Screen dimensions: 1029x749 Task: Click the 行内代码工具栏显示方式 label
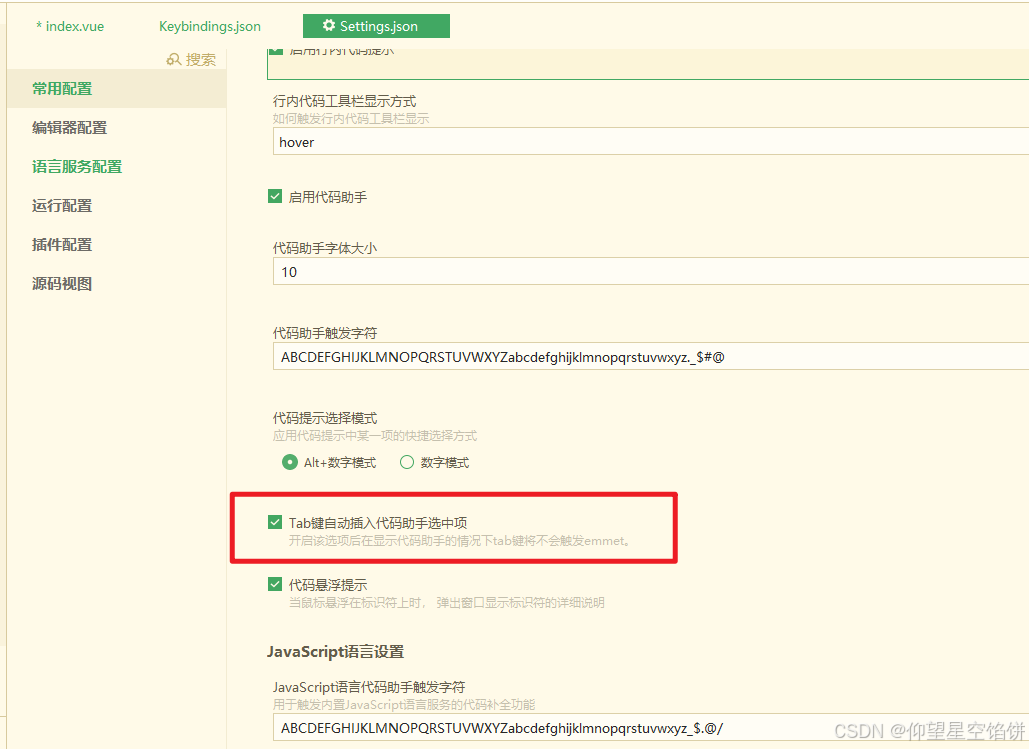click(345, 101)
